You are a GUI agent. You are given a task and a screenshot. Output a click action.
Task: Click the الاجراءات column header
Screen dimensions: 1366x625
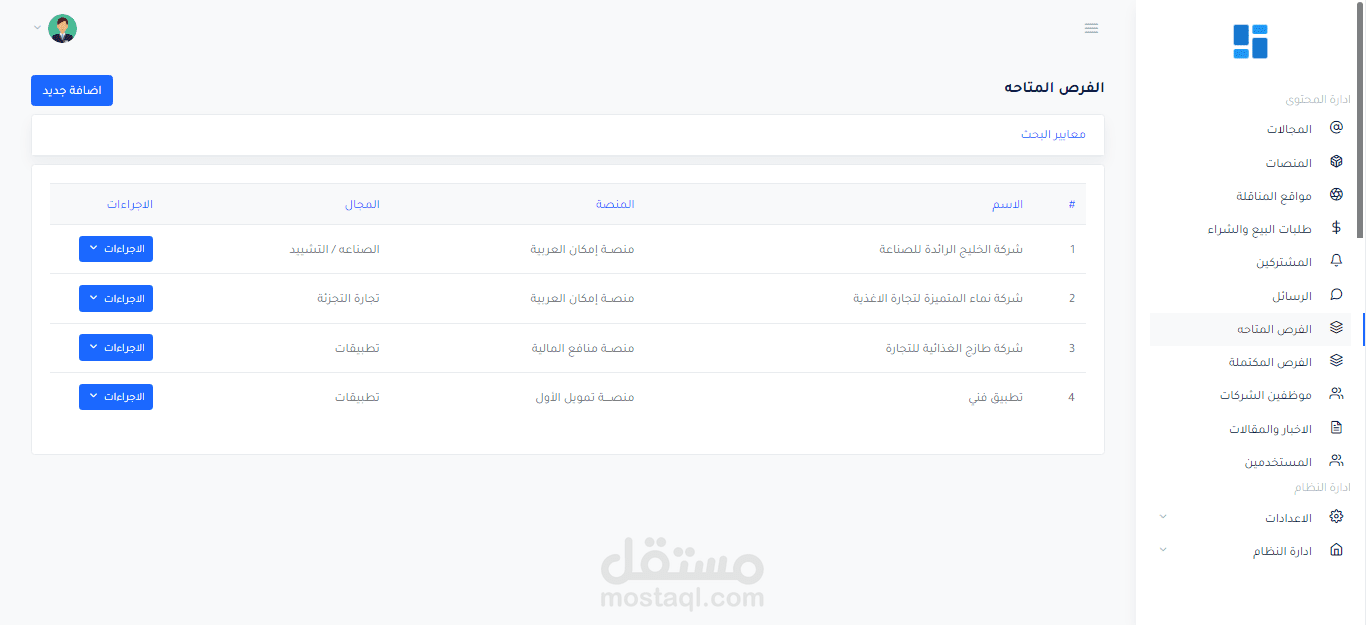point(130,204)
